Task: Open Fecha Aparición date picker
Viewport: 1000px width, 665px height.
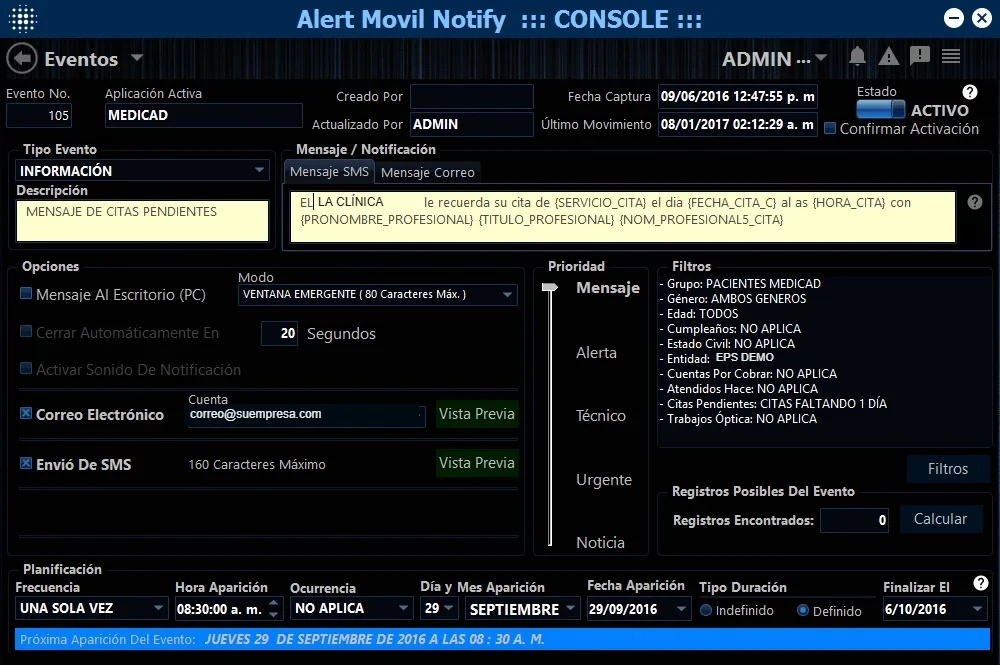Action: [682, 608]
